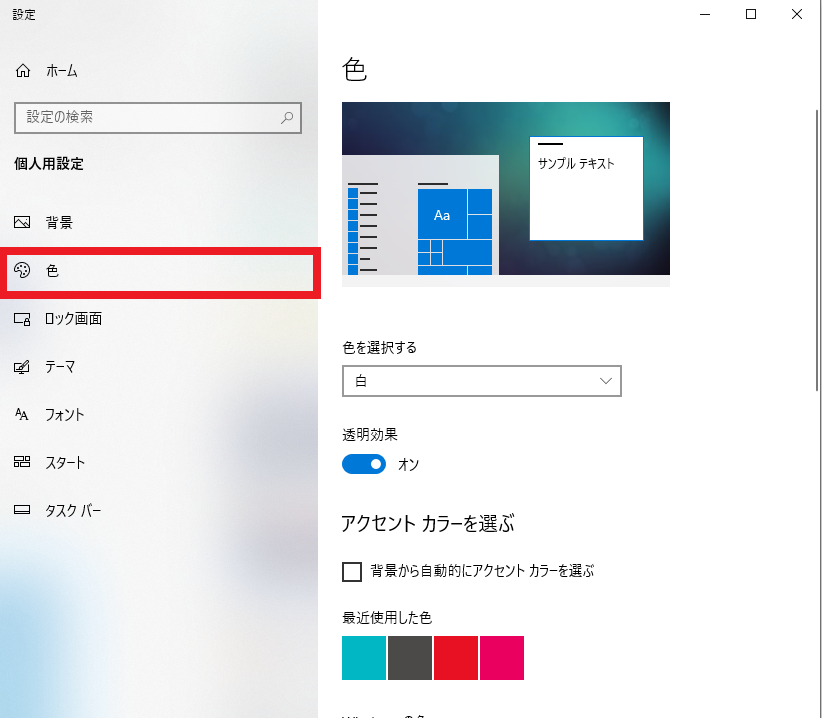Click the タスク バー icon
Image resolution: width=822 pixels, height=718 pixels.
tap(22, 509)
